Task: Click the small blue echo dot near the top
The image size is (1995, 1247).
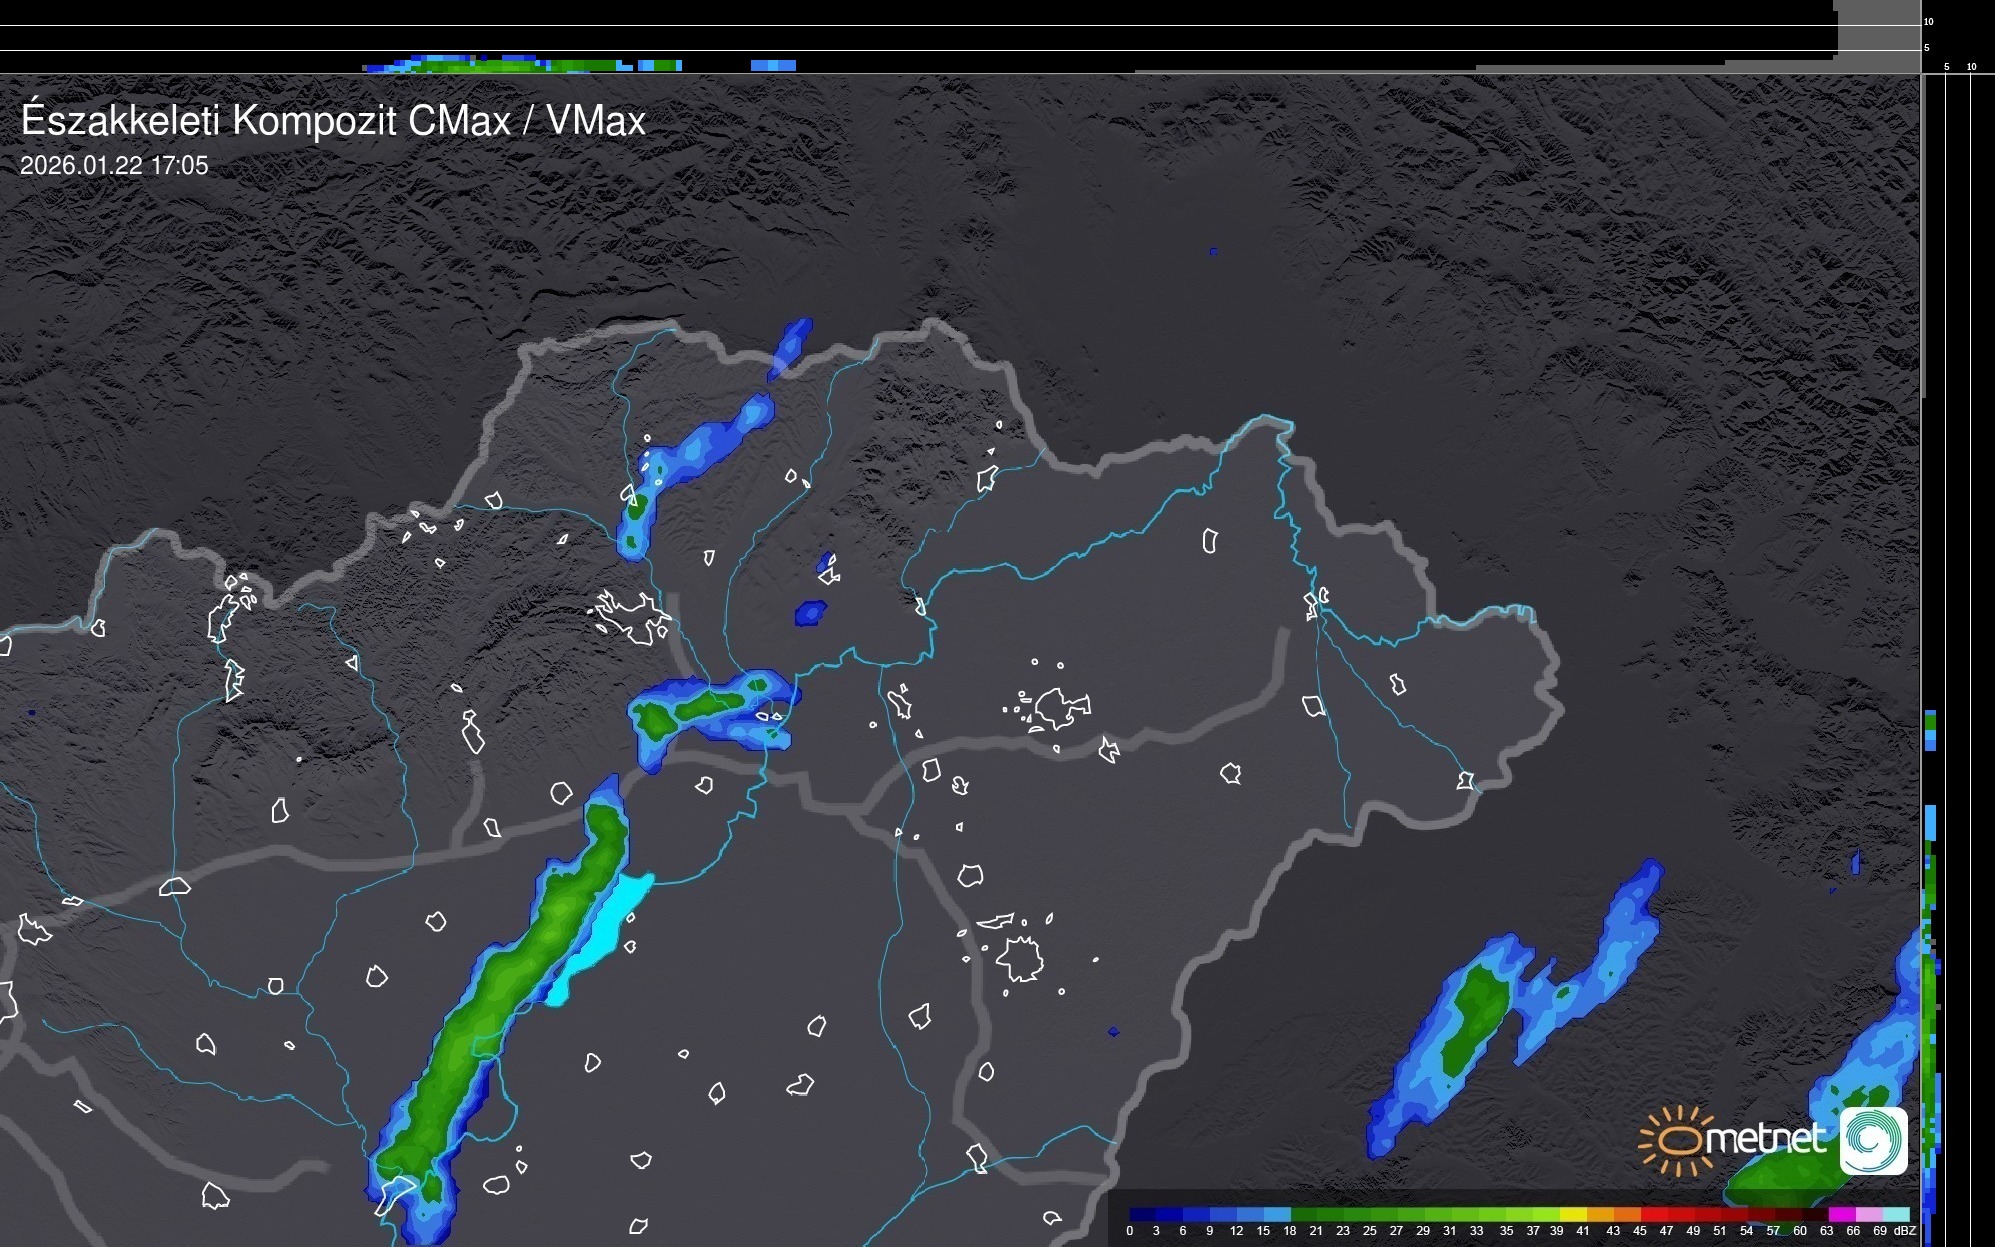Action: coord(1213,252)
